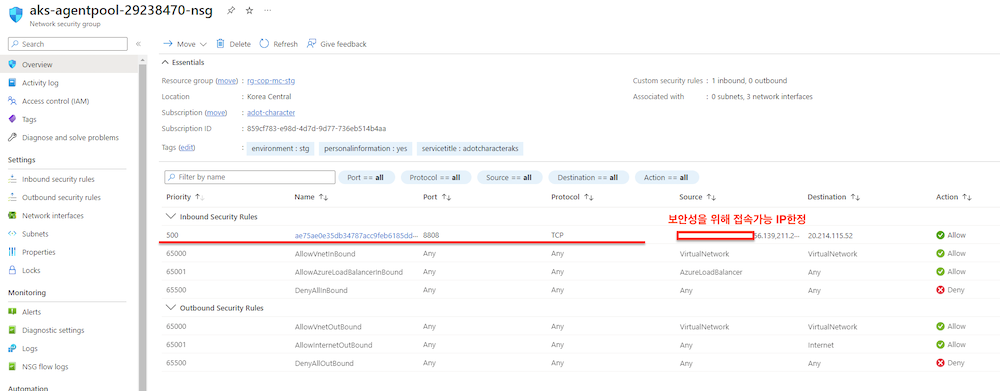Collapse the left sidebar with double chevron
Screen dimensions: 1000x391
(x=138, y=44)
